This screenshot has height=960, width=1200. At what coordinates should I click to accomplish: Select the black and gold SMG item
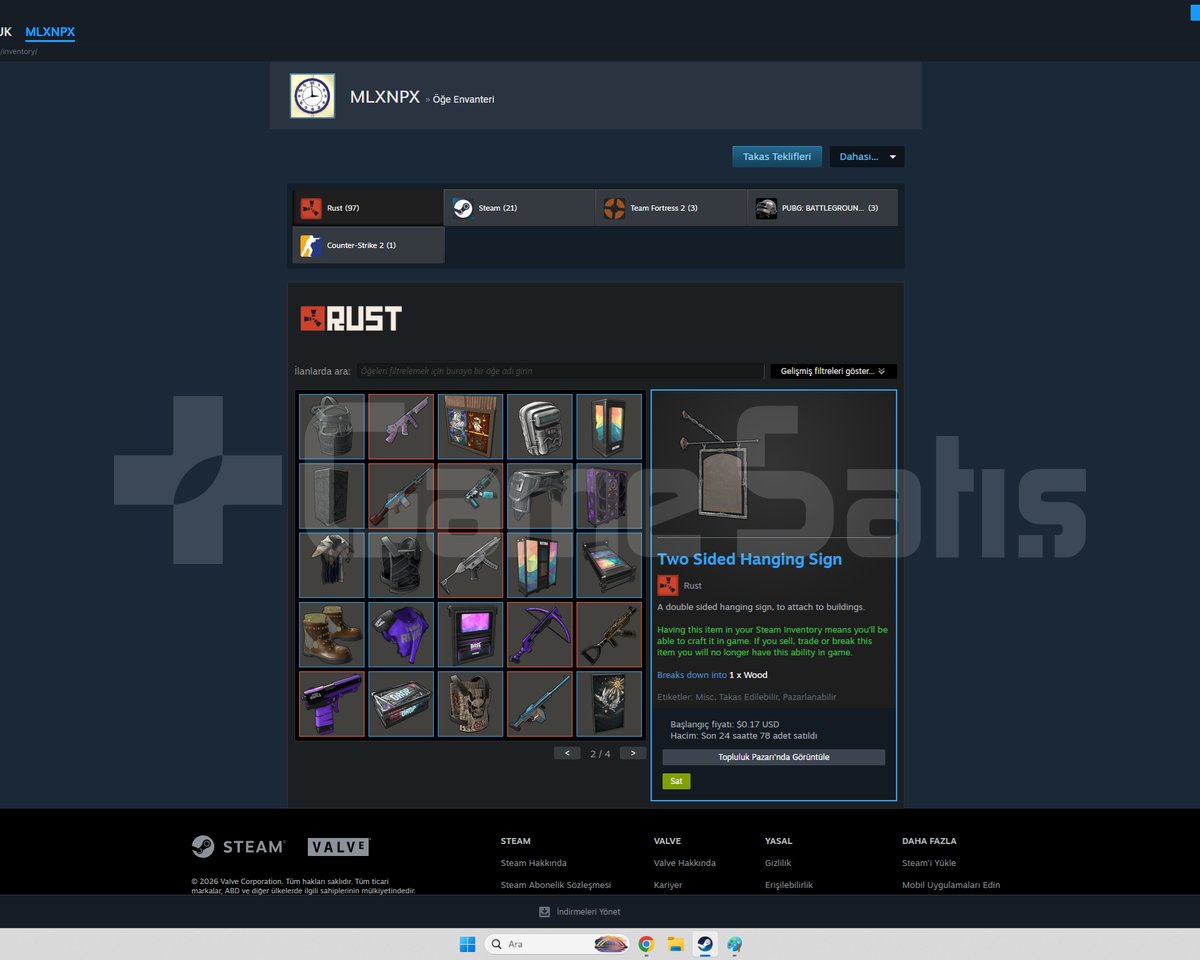(609, 635)
